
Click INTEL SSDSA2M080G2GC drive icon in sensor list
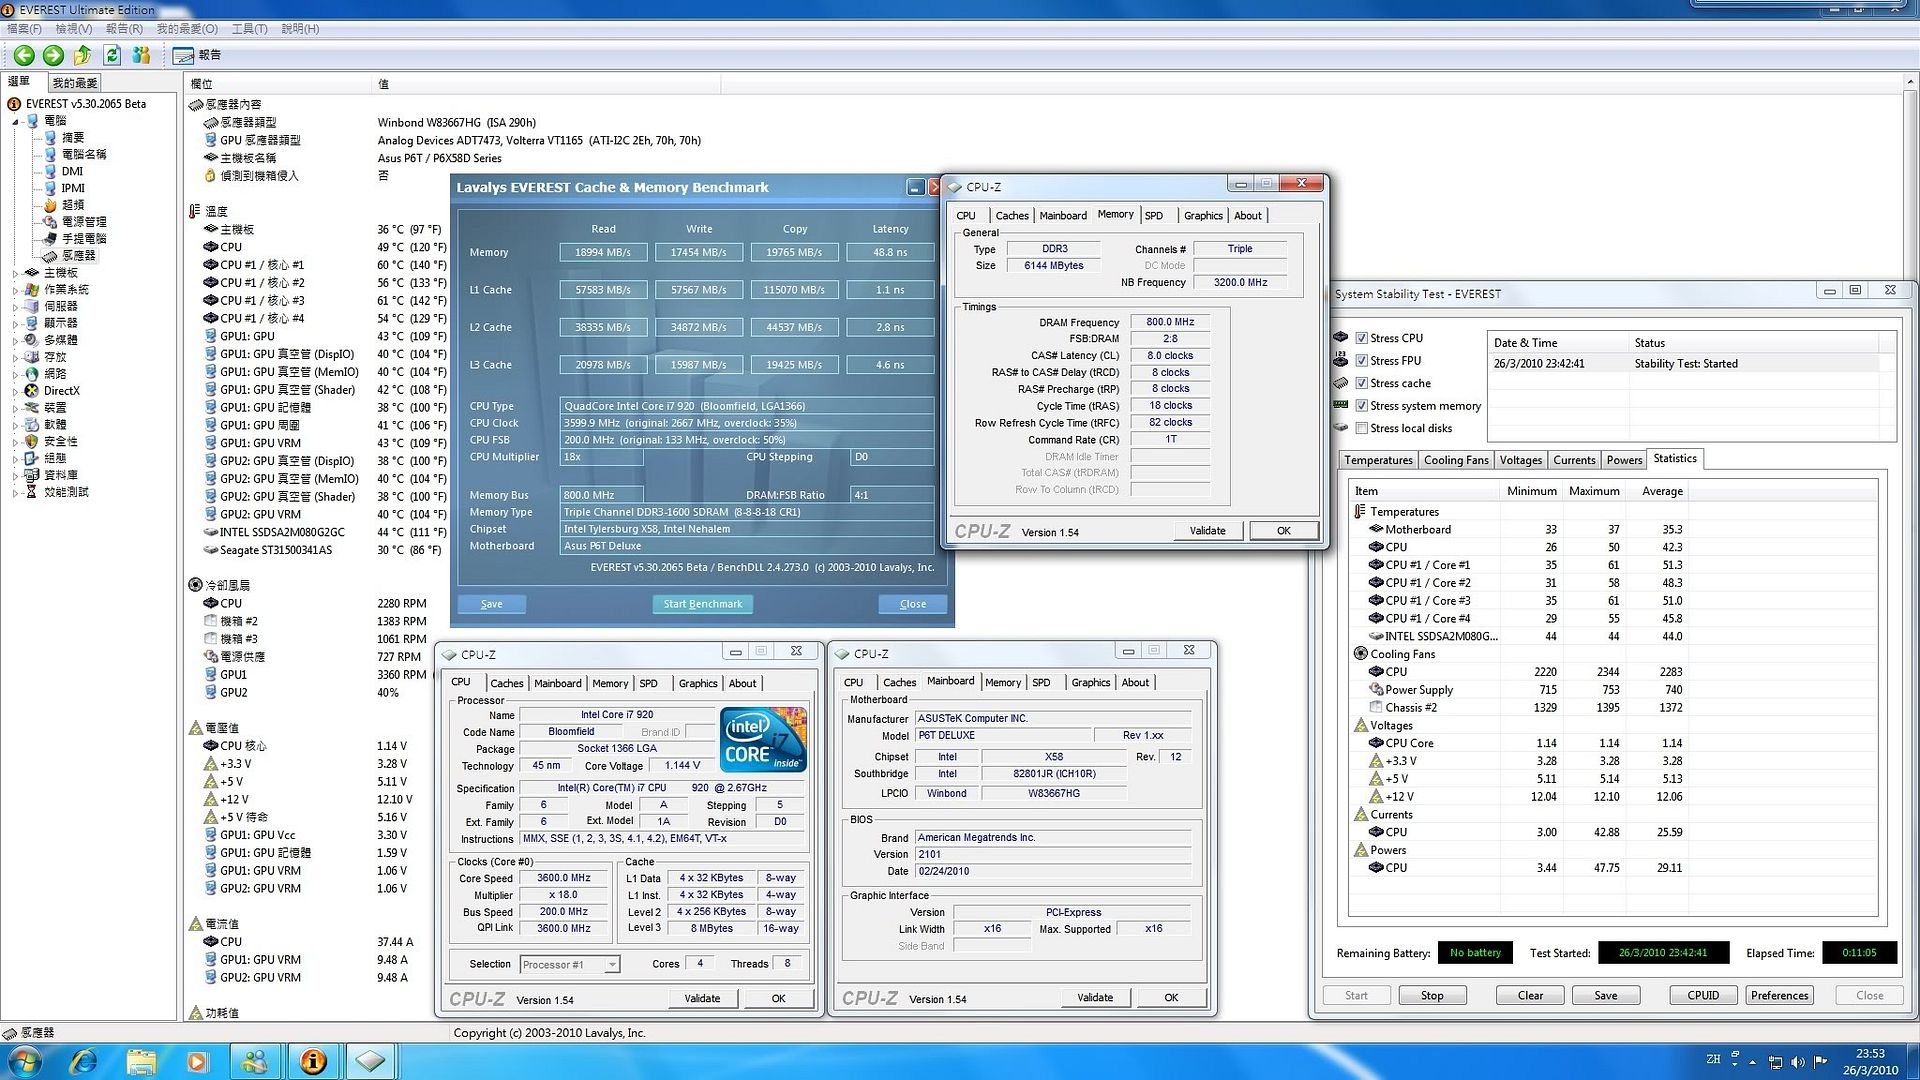(x=210, y=532)
